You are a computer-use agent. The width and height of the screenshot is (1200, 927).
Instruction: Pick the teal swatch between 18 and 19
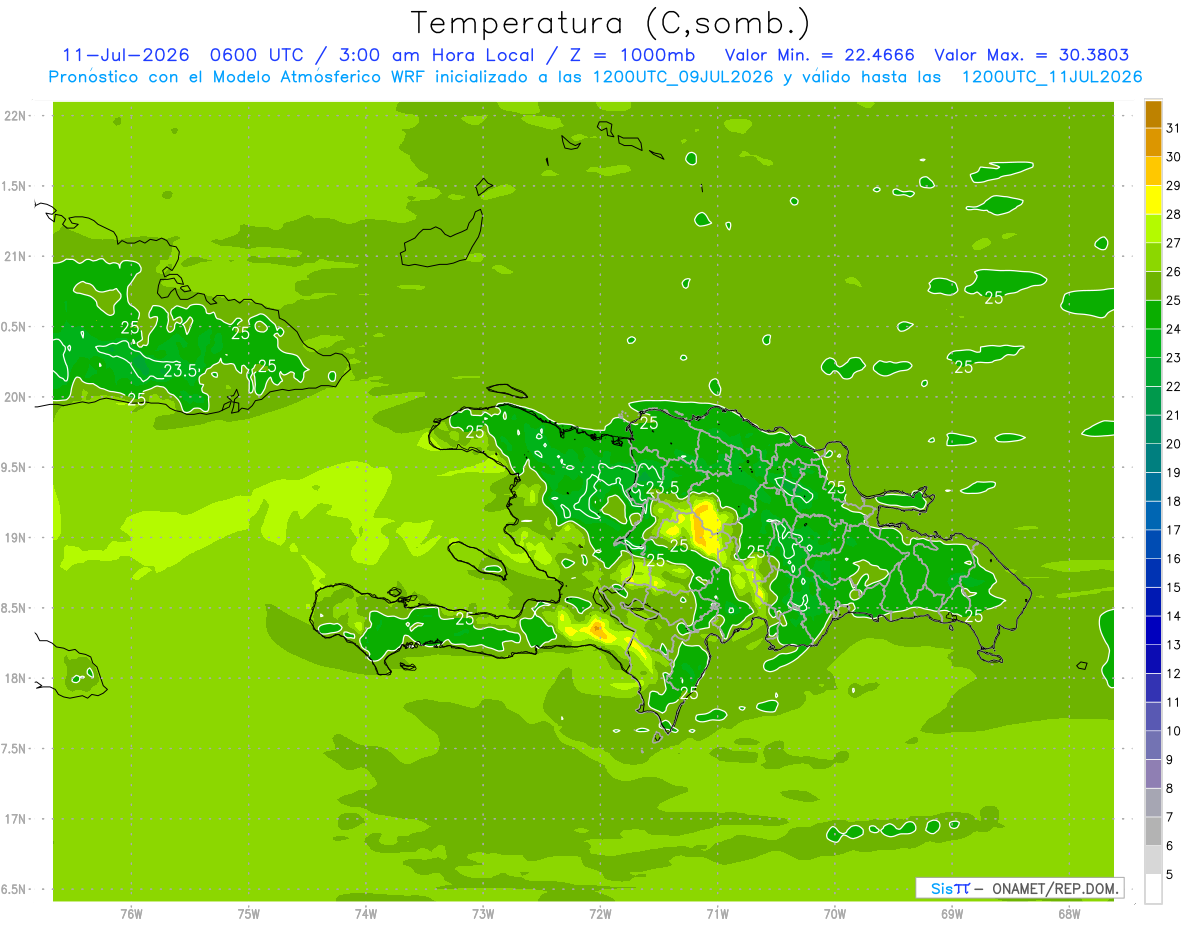(1153, 487)
